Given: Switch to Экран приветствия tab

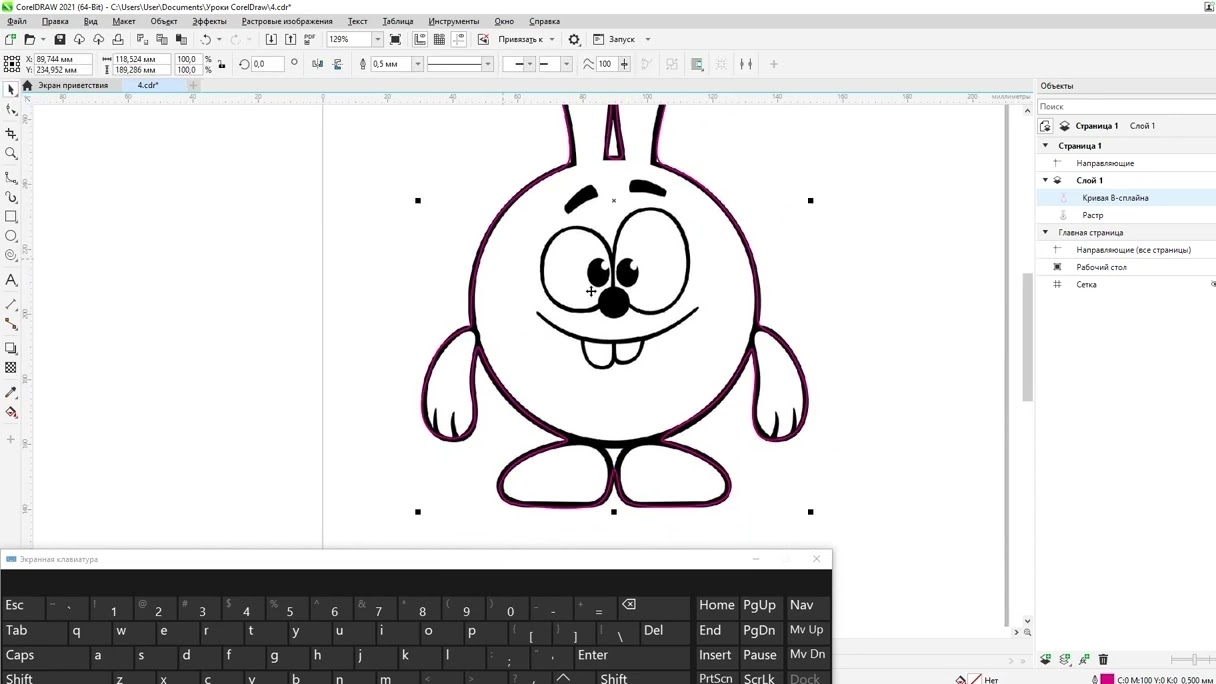Looking at the screenshot, I should tap(73, 85).
